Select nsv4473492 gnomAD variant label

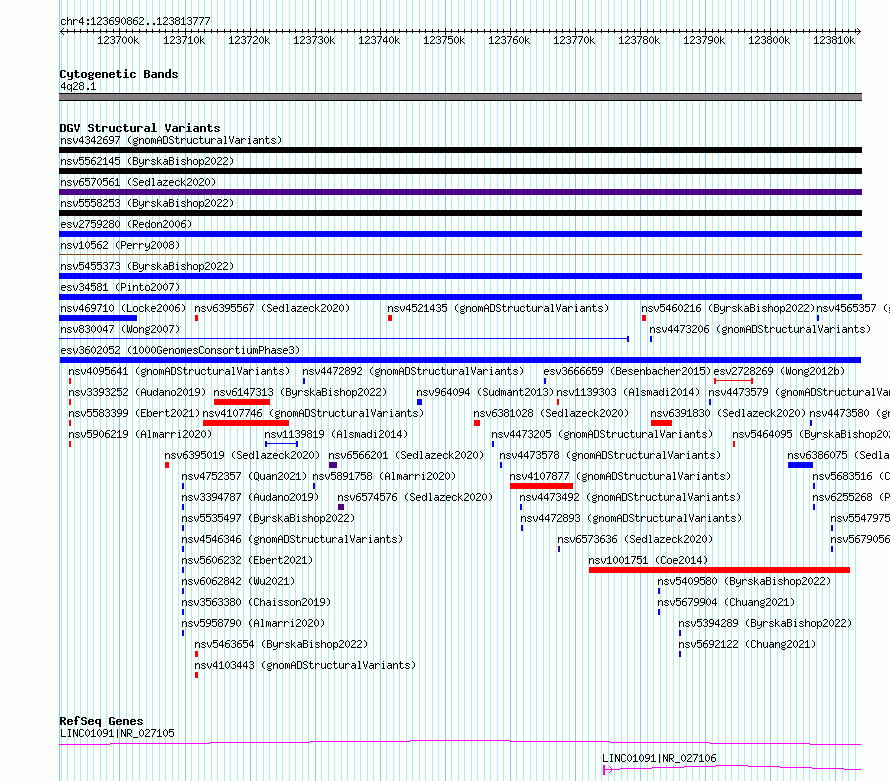[x=630, y=497]
